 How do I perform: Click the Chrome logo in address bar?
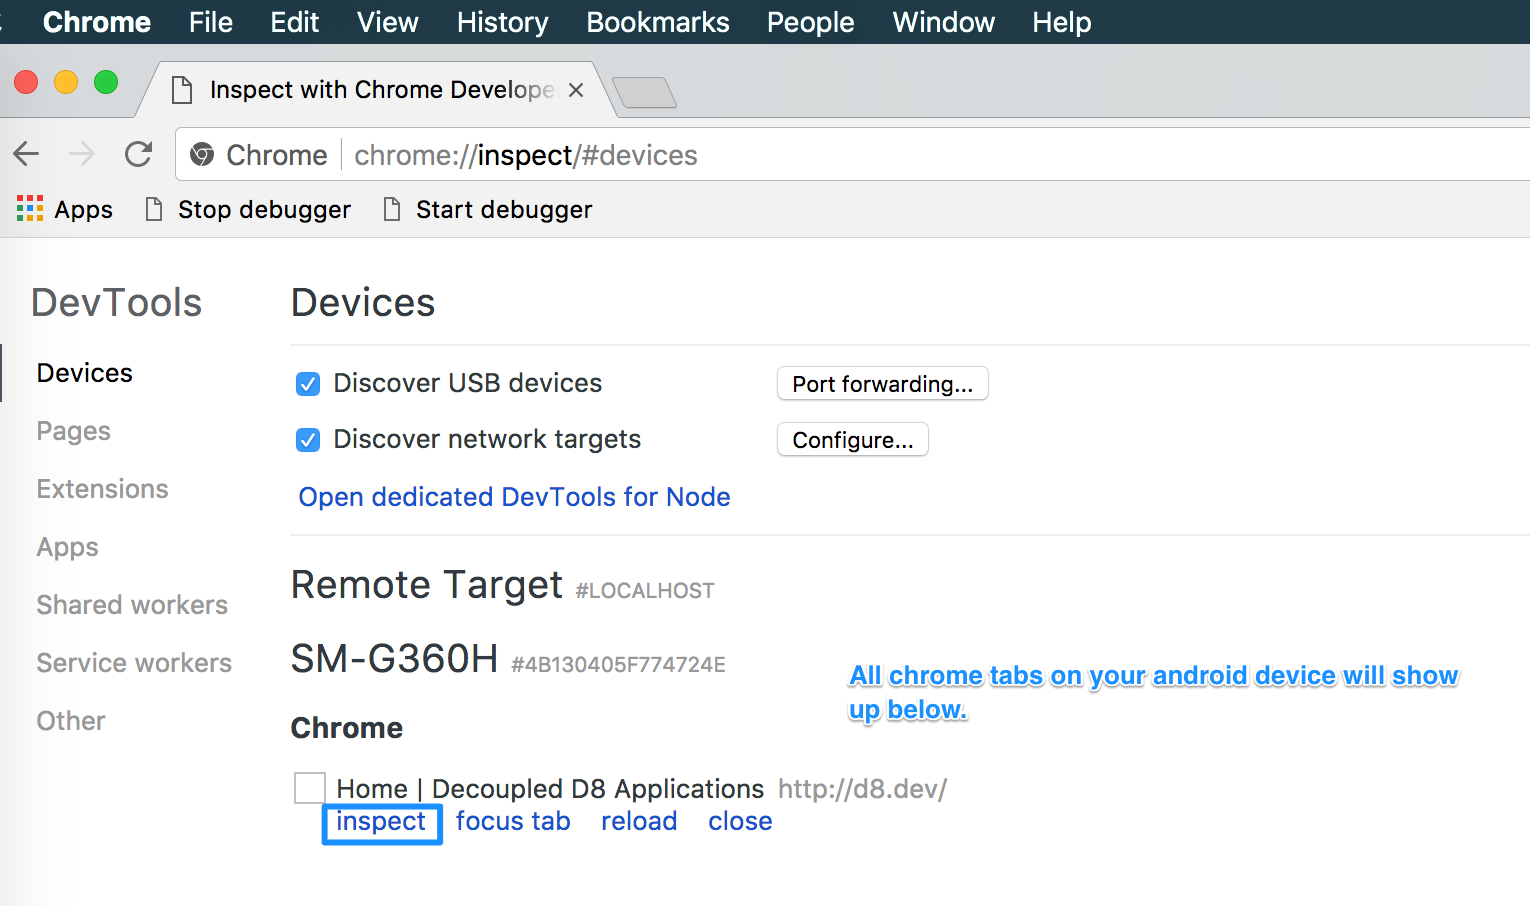202,155
